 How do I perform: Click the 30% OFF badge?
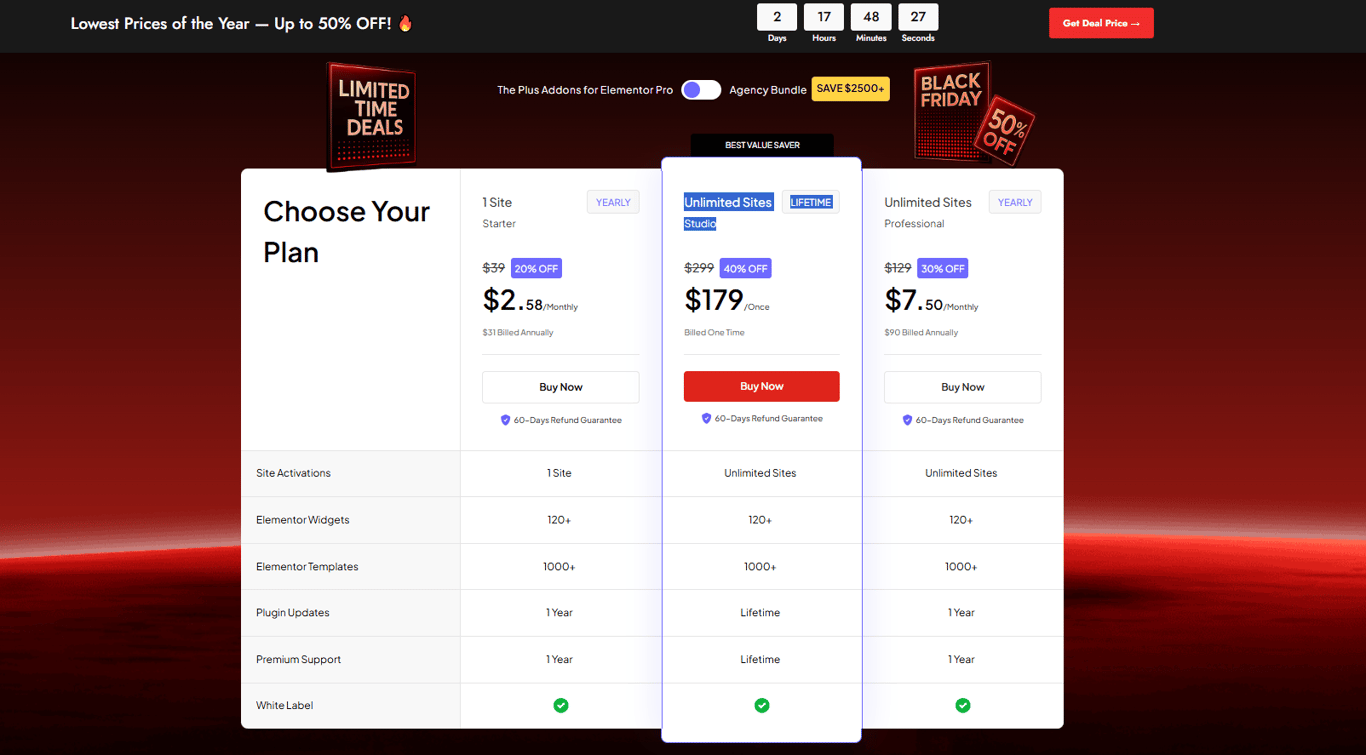[942, 268]
